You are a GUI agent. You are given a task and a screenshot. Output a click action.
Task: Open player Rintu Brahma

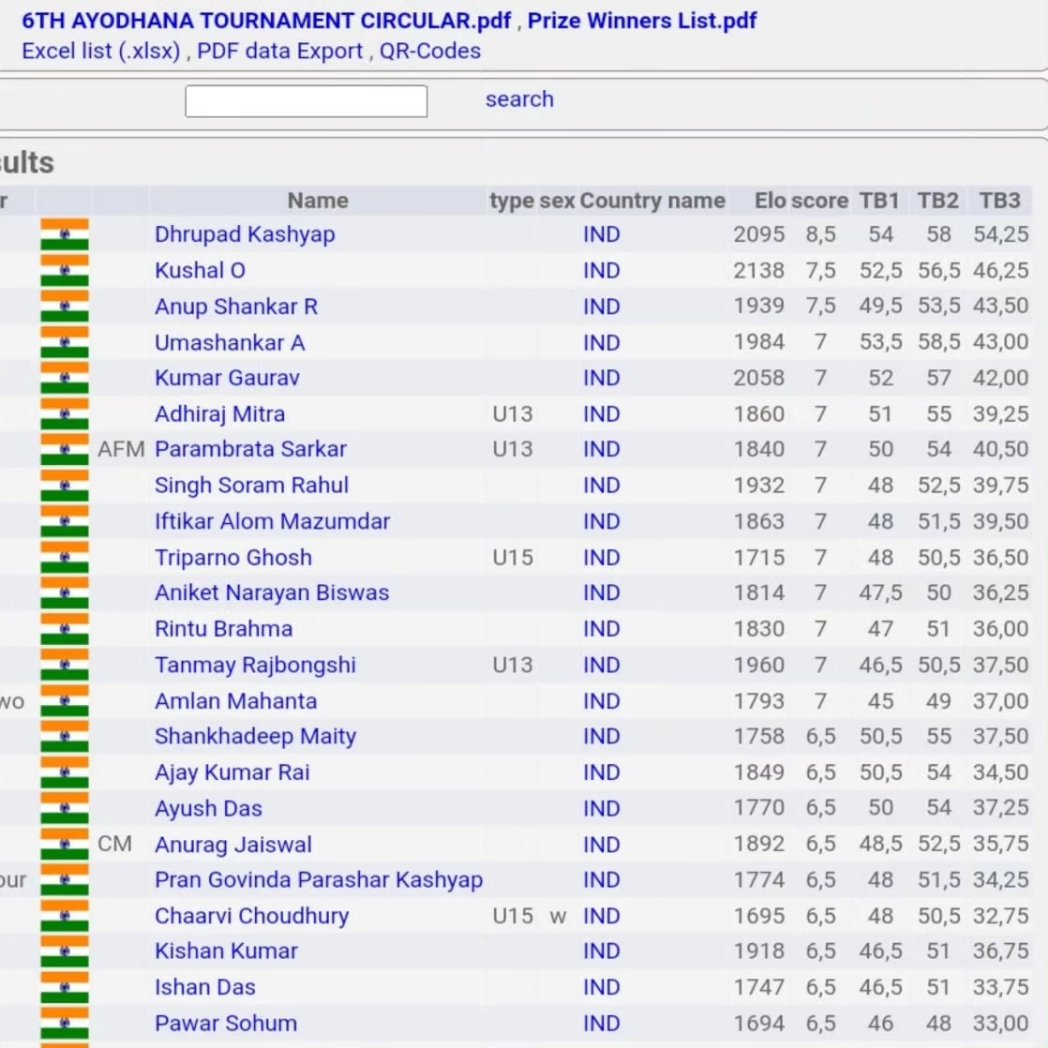tap(223, 629)
